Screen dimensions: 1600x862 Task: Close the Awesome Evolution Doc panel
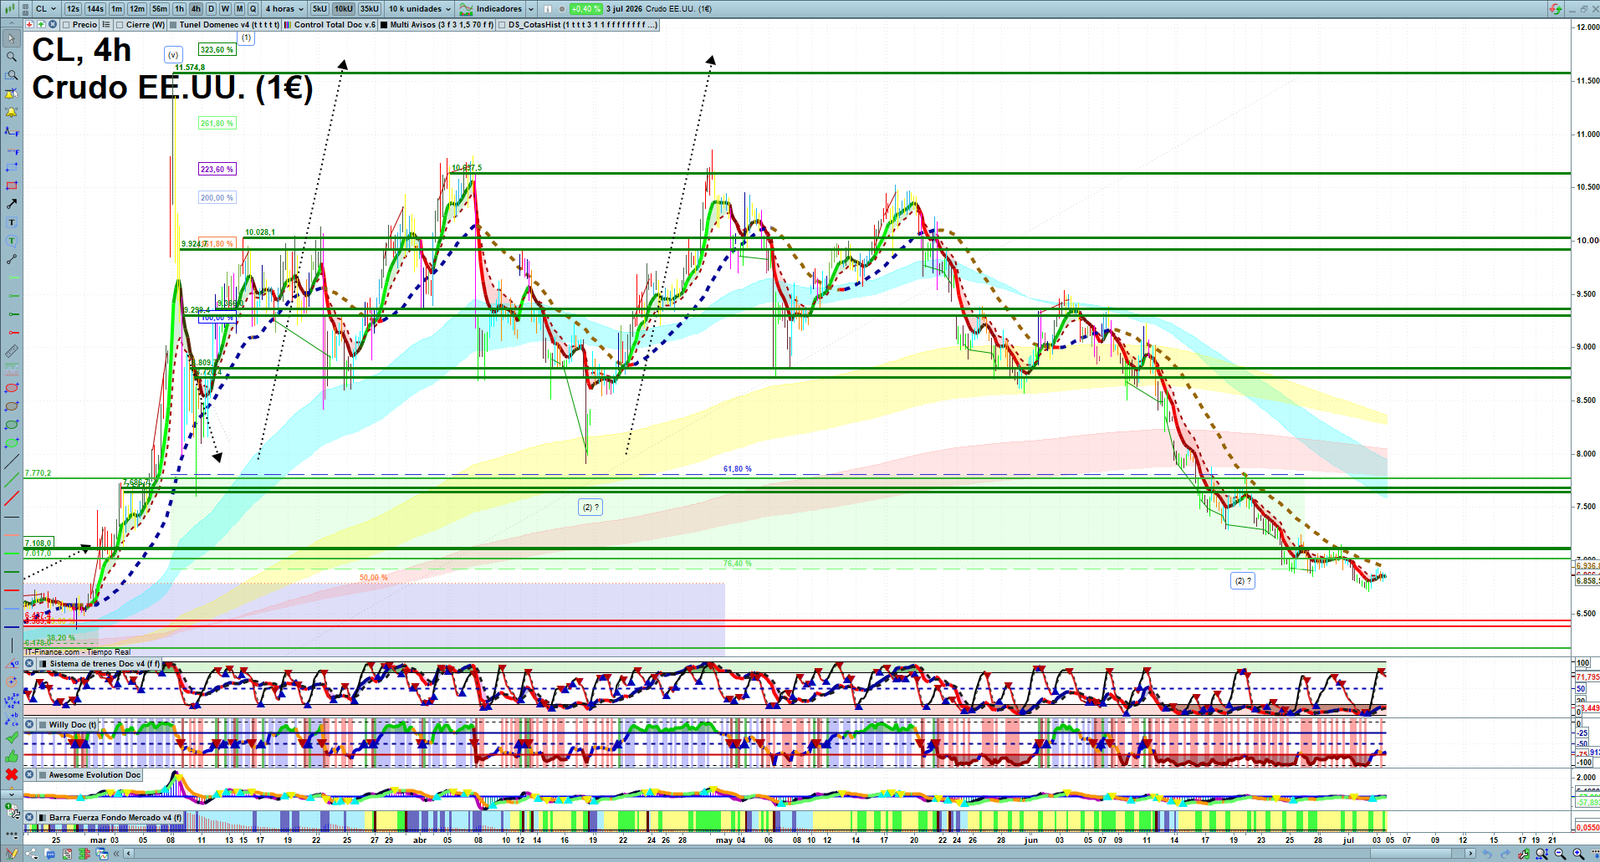click(29, 774)
